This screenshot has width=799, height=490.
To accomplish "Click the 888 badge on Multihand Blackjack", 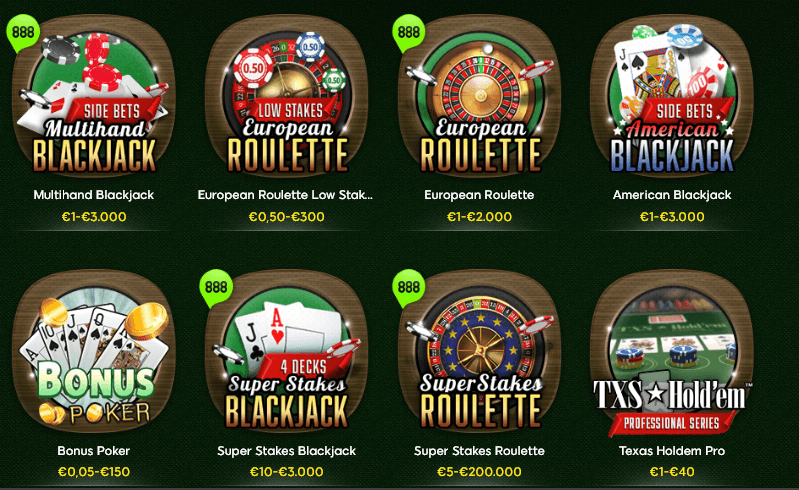I will click(23, 33).
